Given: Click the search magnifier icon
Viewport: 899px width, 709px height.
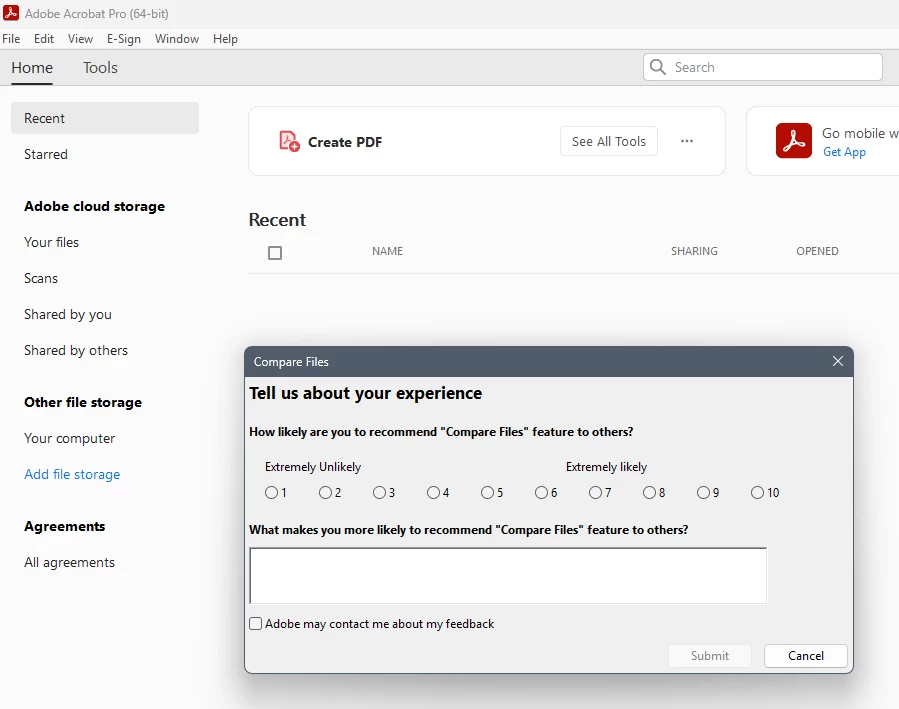Looking at the screenshot, I should (x=658, y=67).
